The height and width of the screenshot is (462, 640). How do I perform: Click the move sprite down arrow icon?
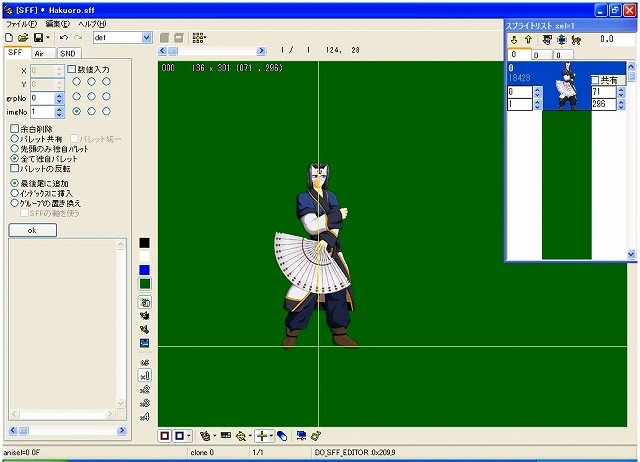(x=514, y=40)
